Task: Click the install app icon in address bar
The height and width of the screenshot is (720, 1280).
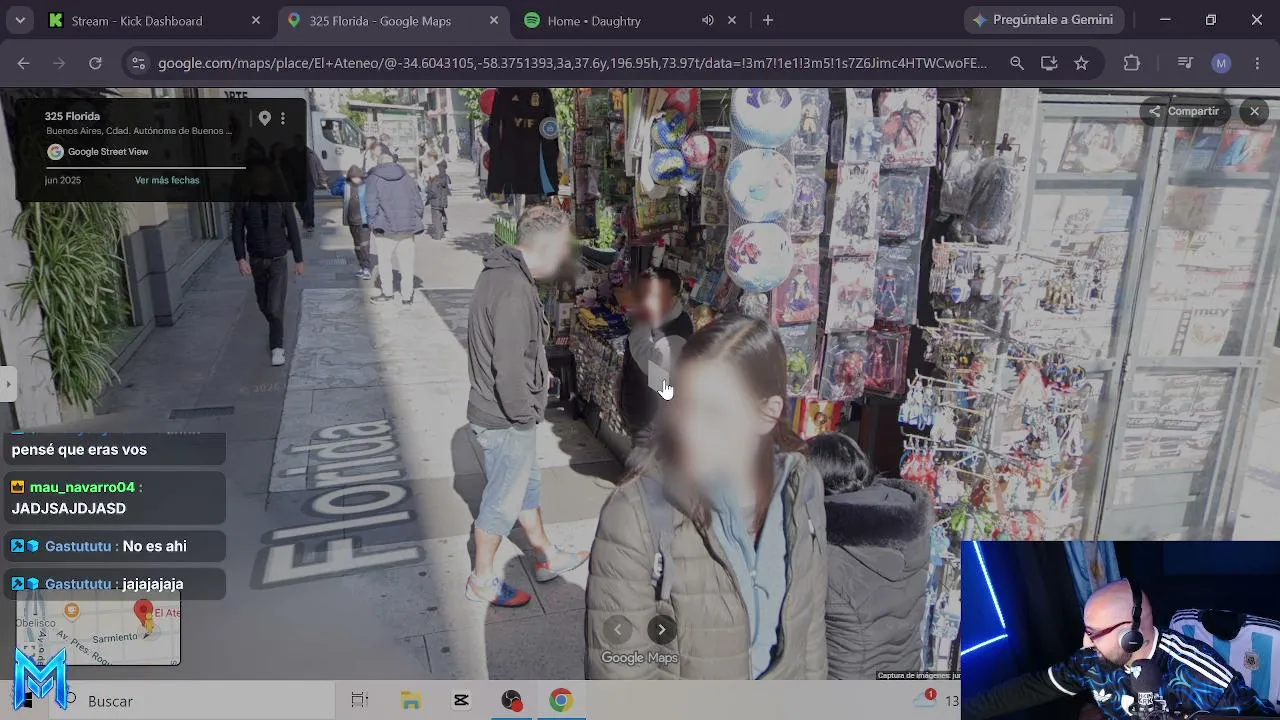Action: click(1049, 63)
